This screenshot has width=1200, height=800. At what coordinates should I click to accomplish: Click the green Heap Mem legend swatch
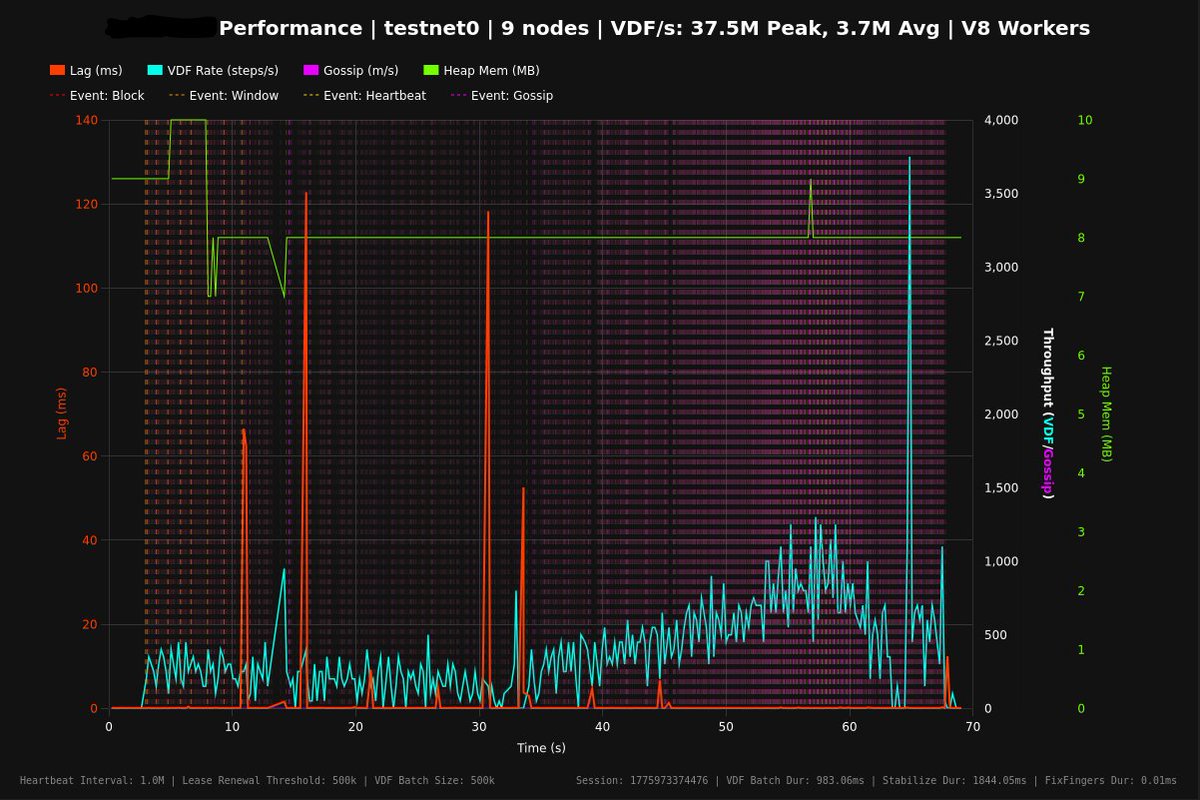tap(432, 70)
